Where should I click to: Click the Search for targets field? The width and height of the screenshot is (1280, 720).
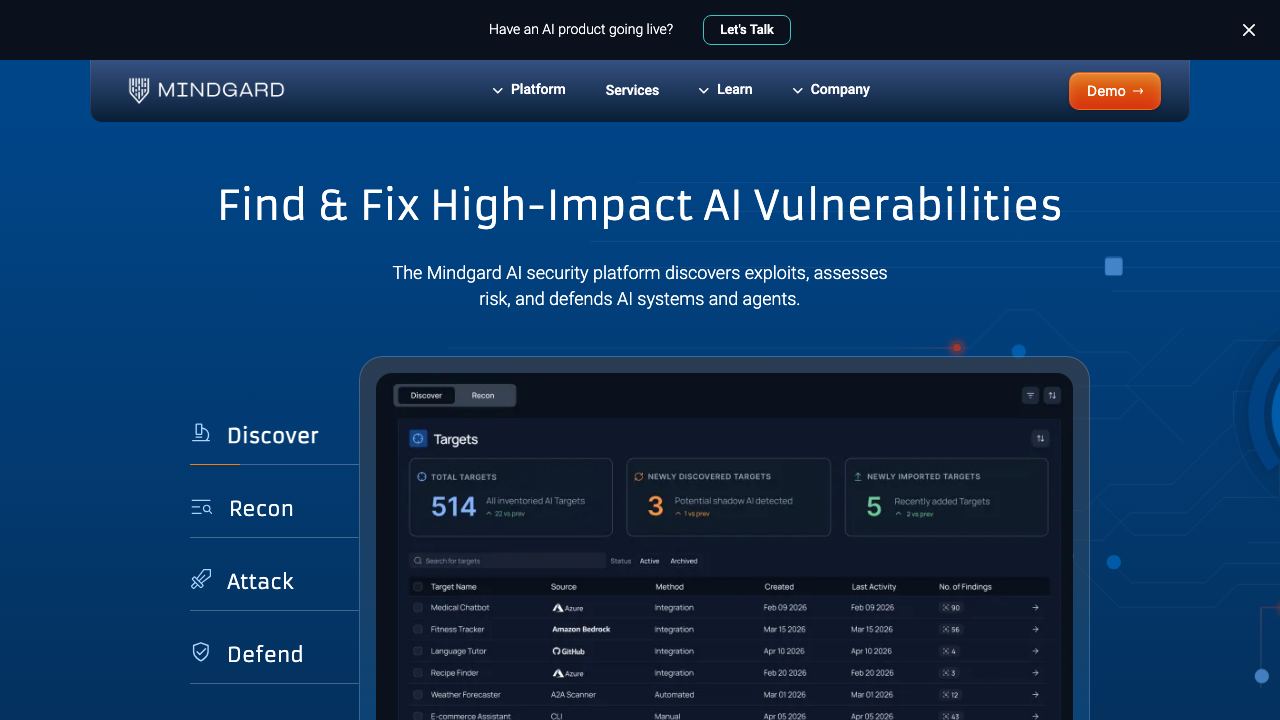pyautogui.click(x=508, y=561)
